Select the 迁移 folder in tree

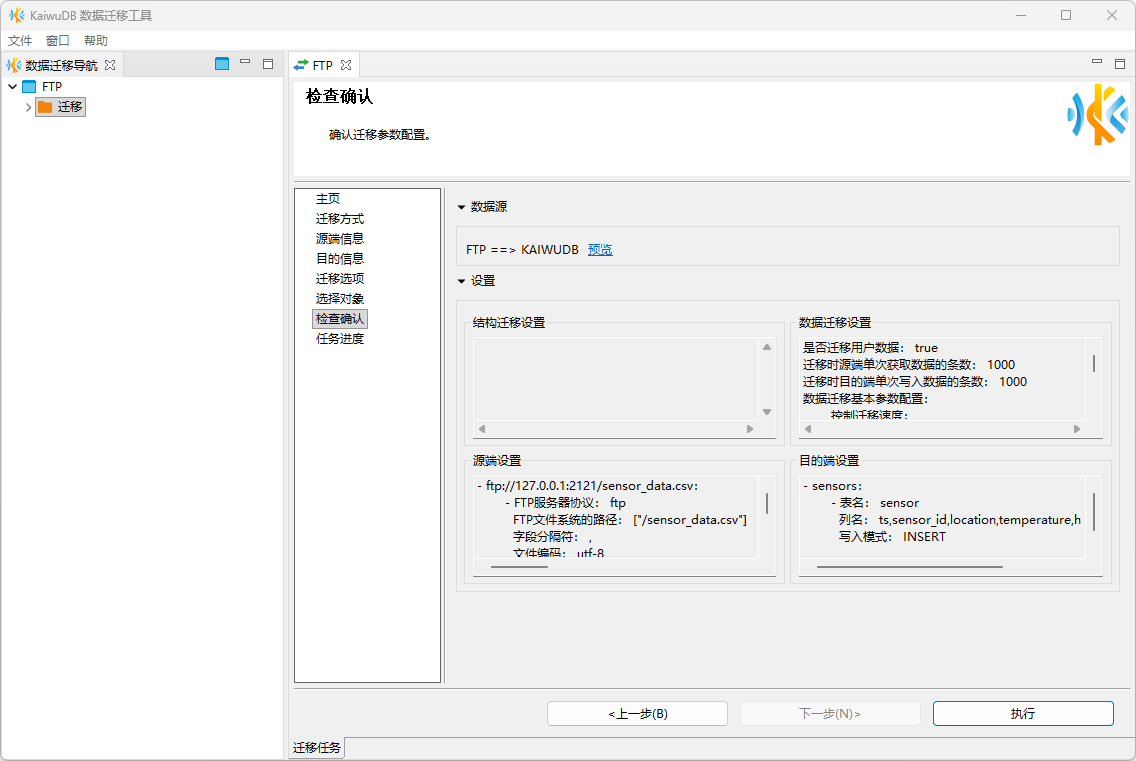69,107
